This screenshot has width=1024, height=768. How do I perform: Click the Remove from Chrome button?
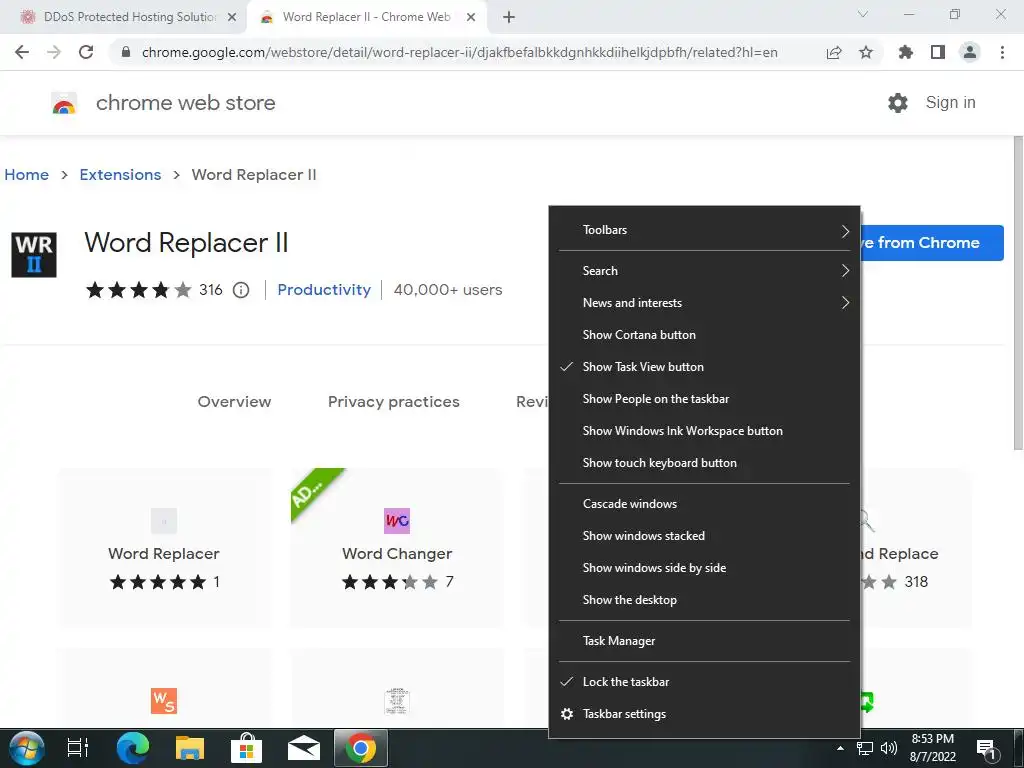tap(932, 243)
